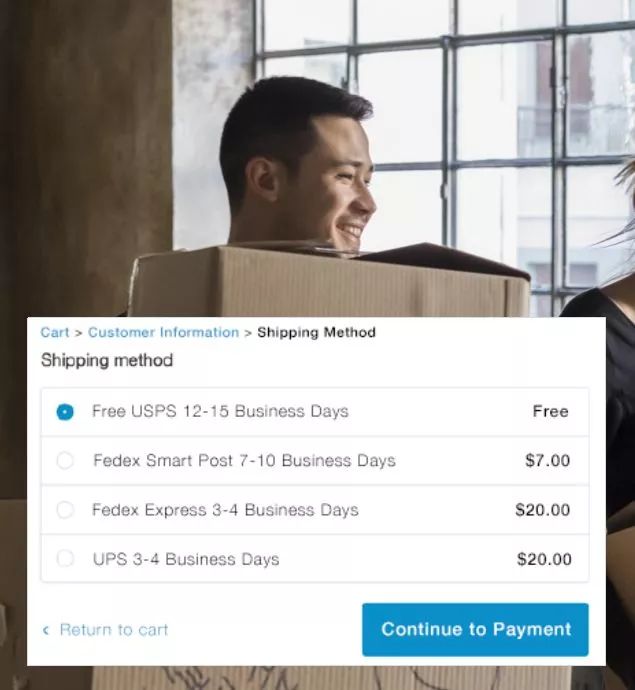
Task: Click the $7.00 shipping price
Action: tap(547, 461)
